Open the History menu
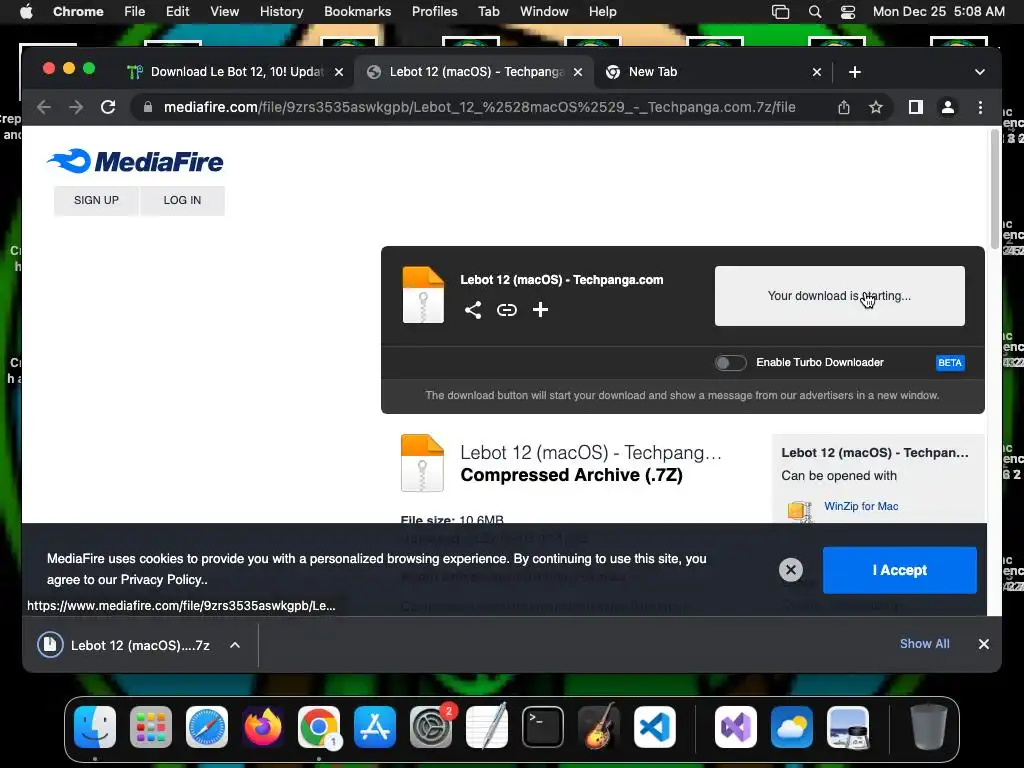The width and height of the screenshot is (1024, 768). (281, 12)
